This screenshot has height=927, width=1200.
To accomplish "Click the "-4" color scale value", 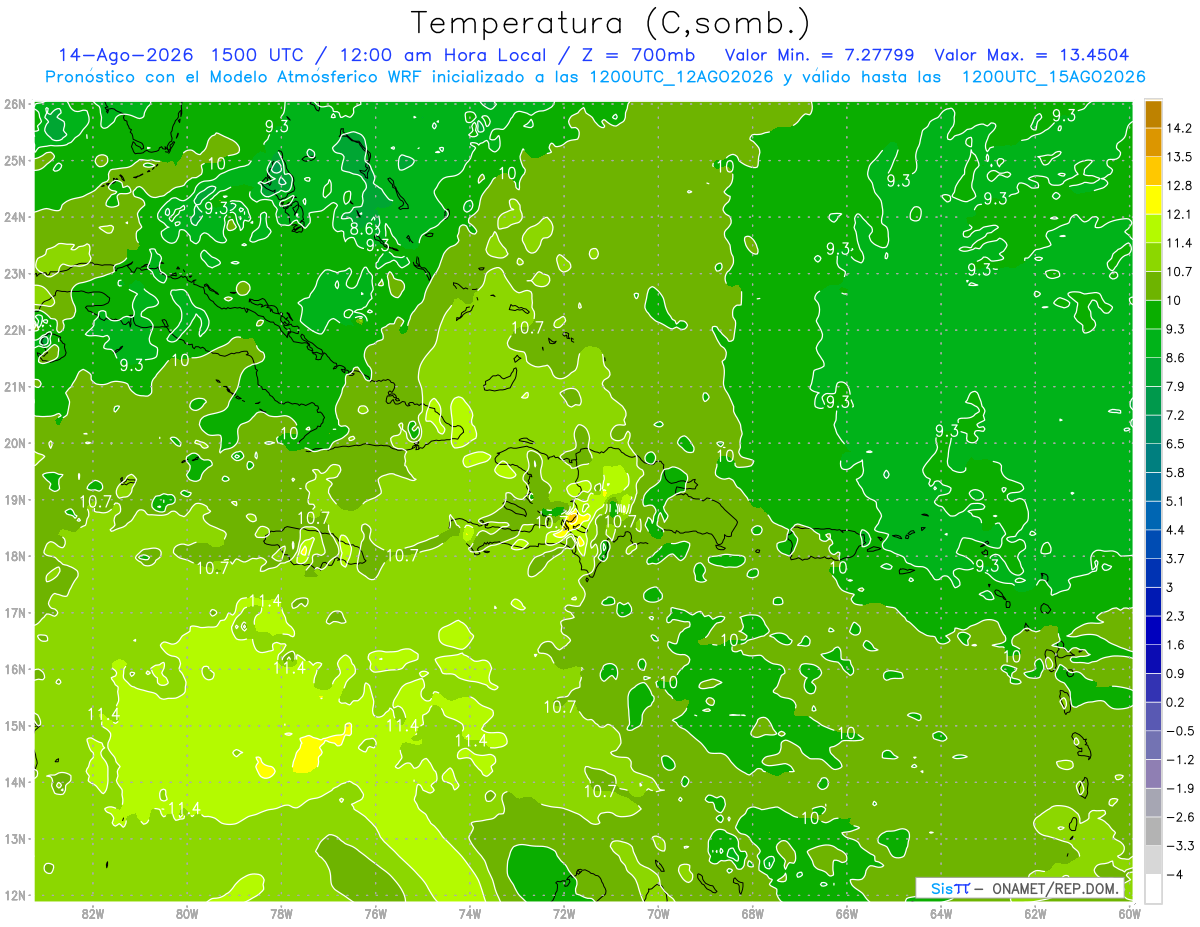I will point(1175,874).
